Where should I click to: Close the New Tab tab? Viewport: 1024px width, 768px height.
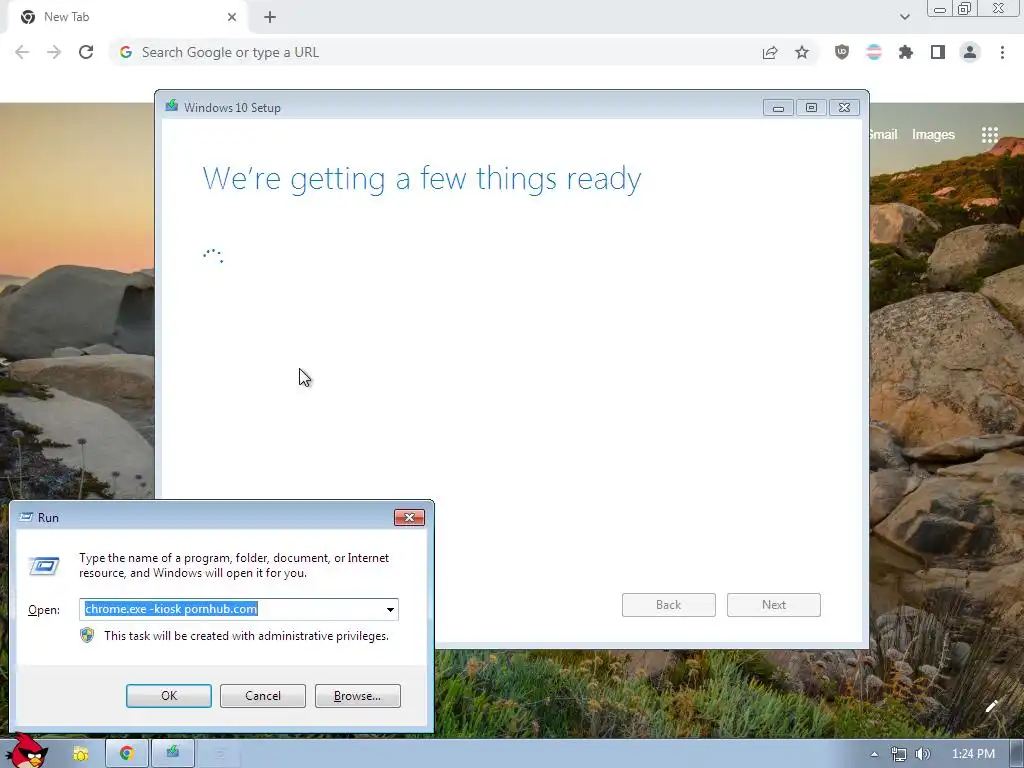(x=232, y=17)
